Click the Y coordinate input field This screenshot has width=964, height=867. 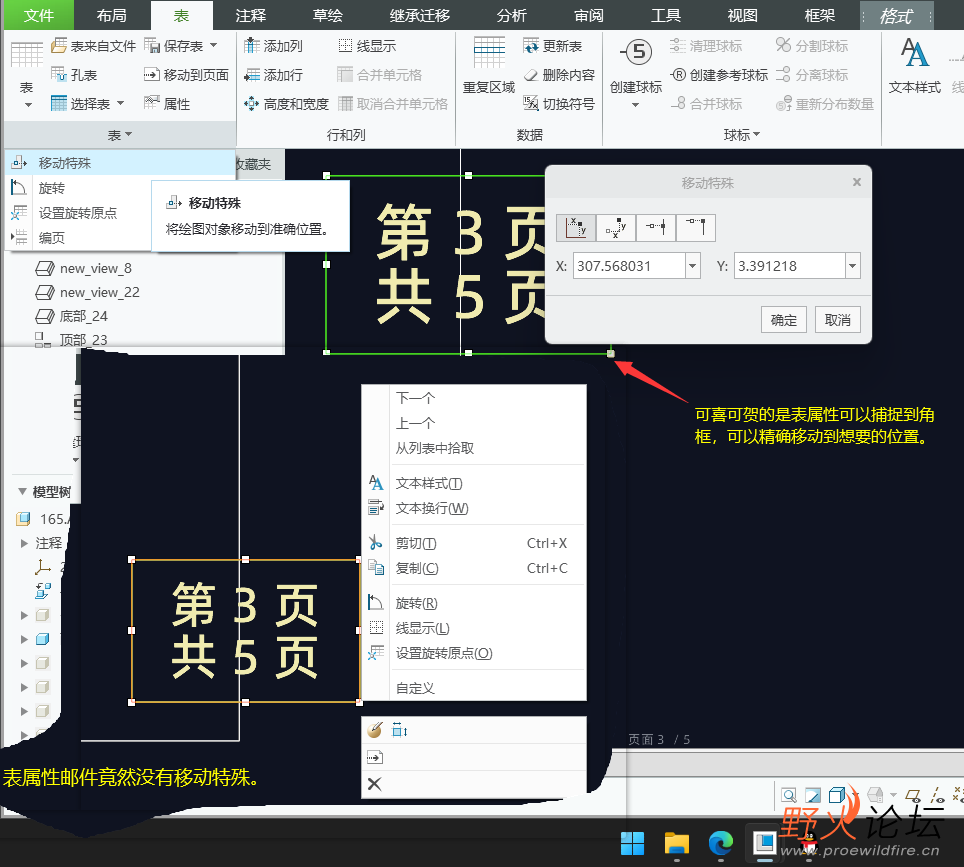[x=790, y=266]
